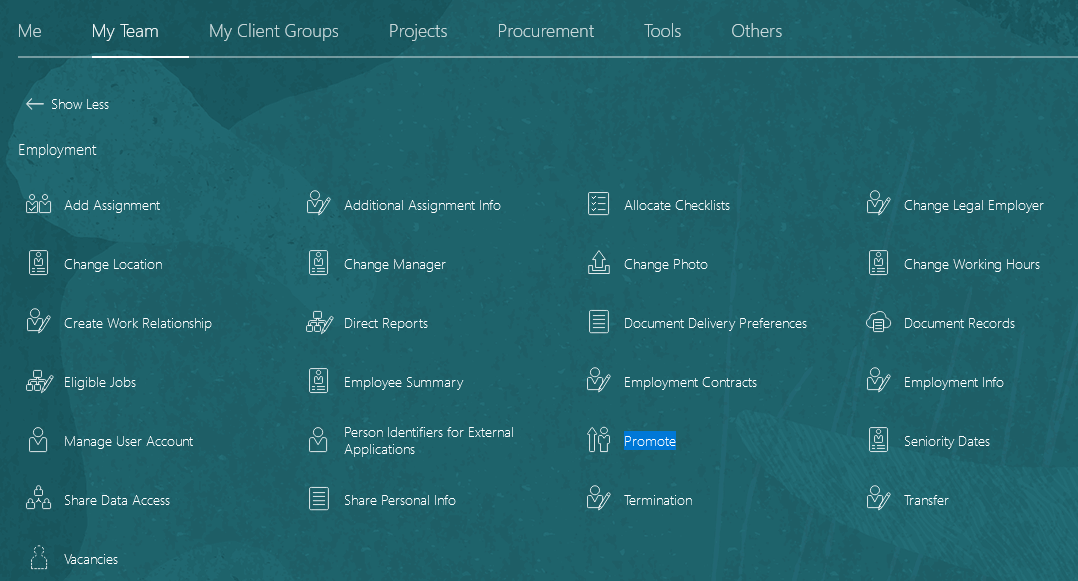This screenshot has width=1078, height=581.
Task: Open the Document Delivery Preferences link
Action: click(715, 323)
